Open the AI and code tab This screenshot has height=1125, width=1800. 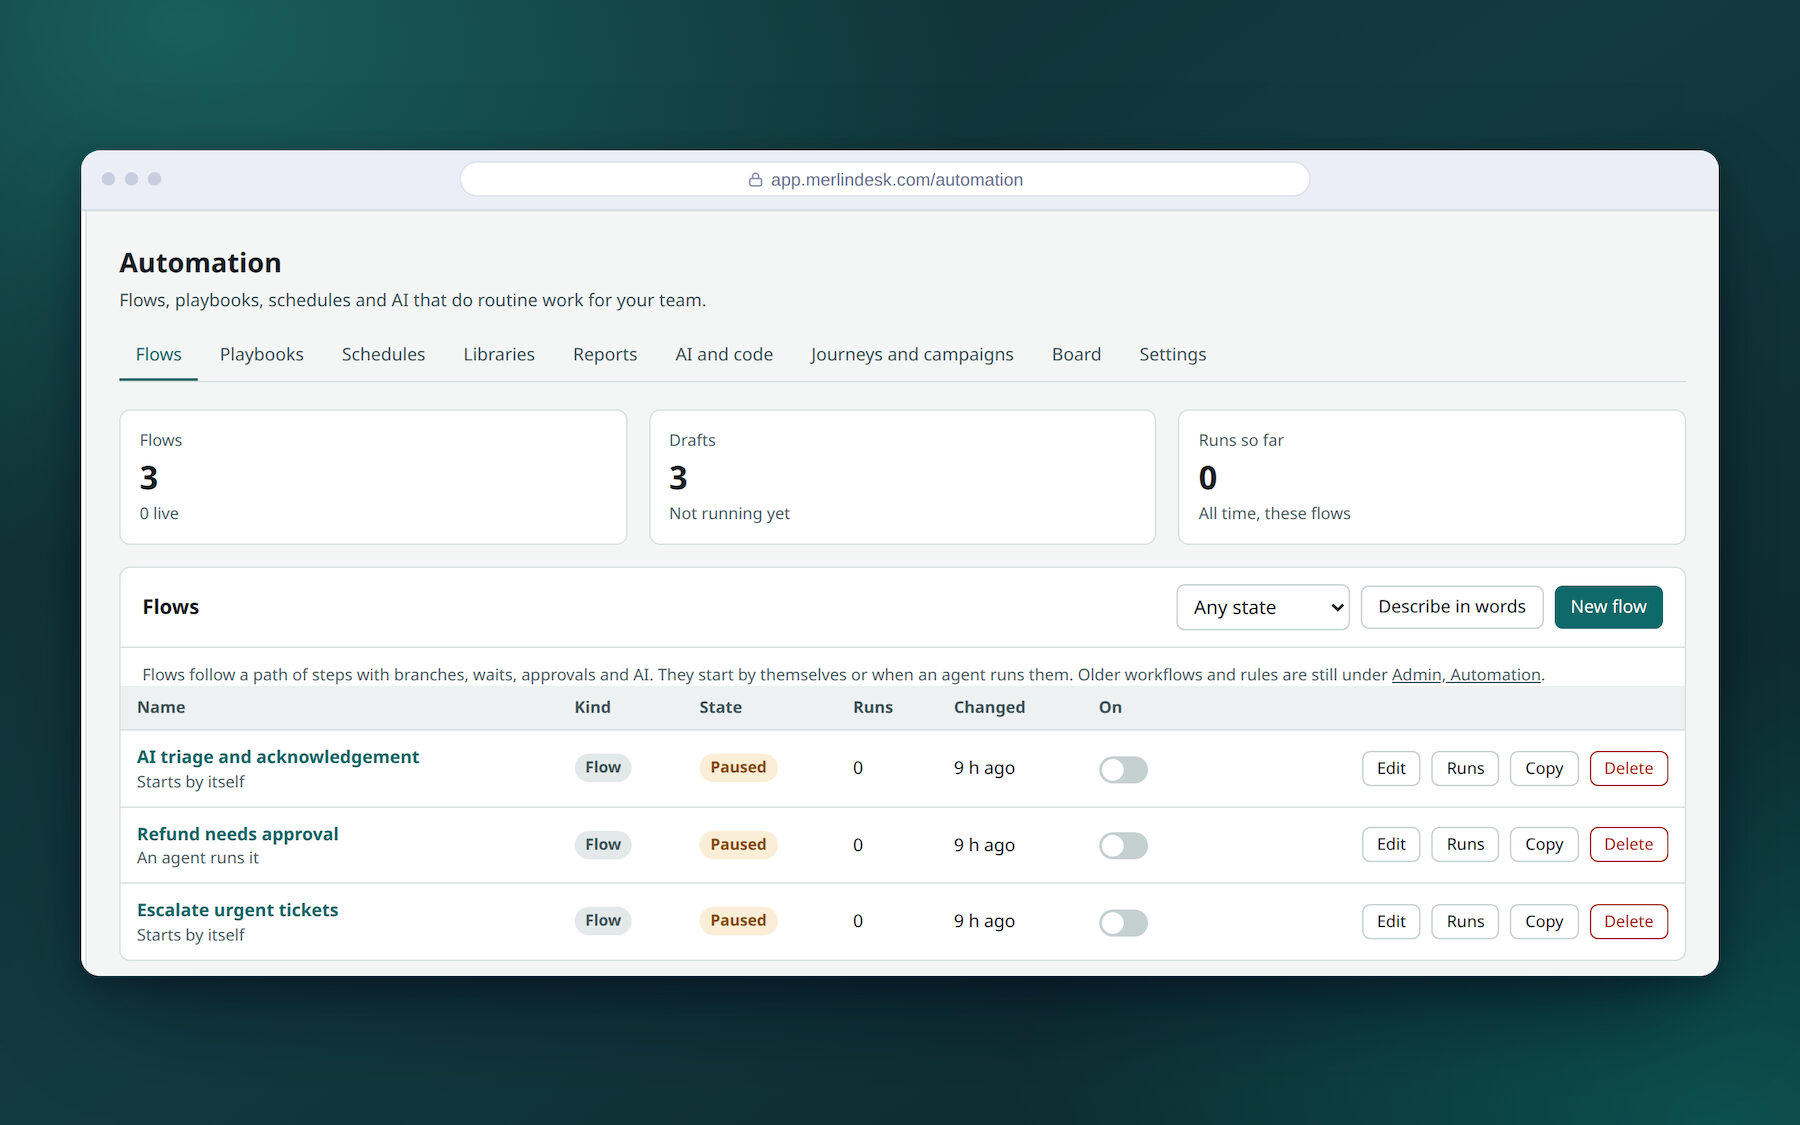724,354
